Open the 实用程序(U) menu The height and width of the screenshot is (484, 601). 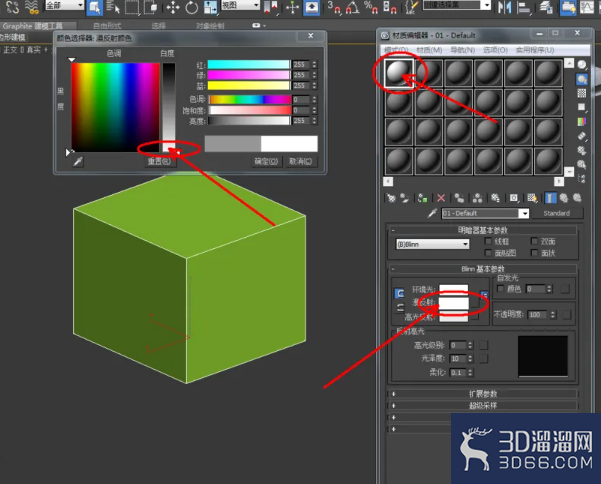coord(535,50)
